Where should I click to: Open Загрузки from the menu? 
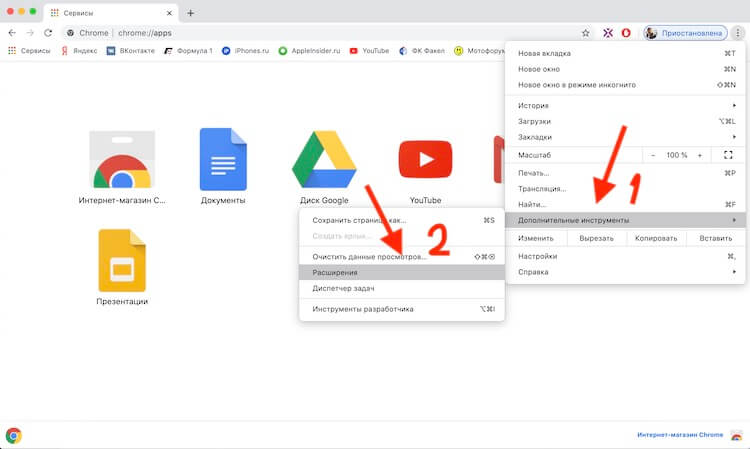pos(625,121)
